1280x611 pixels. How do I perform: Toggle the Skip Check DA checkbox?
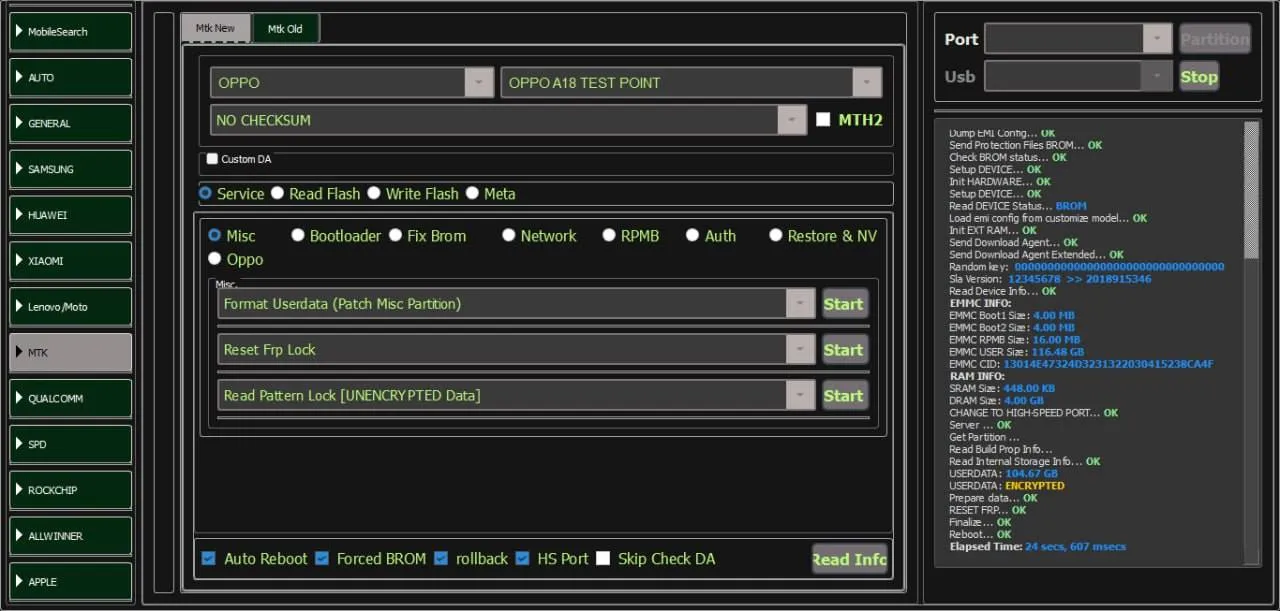(603, 559)
